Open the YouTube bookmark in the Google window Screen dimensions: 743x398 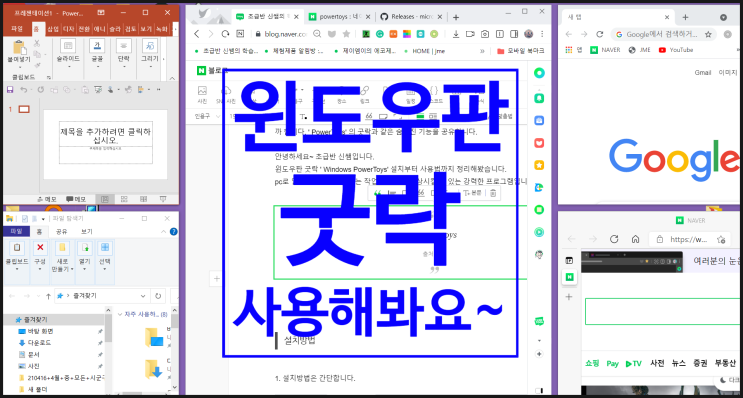(x=676, y=50)
